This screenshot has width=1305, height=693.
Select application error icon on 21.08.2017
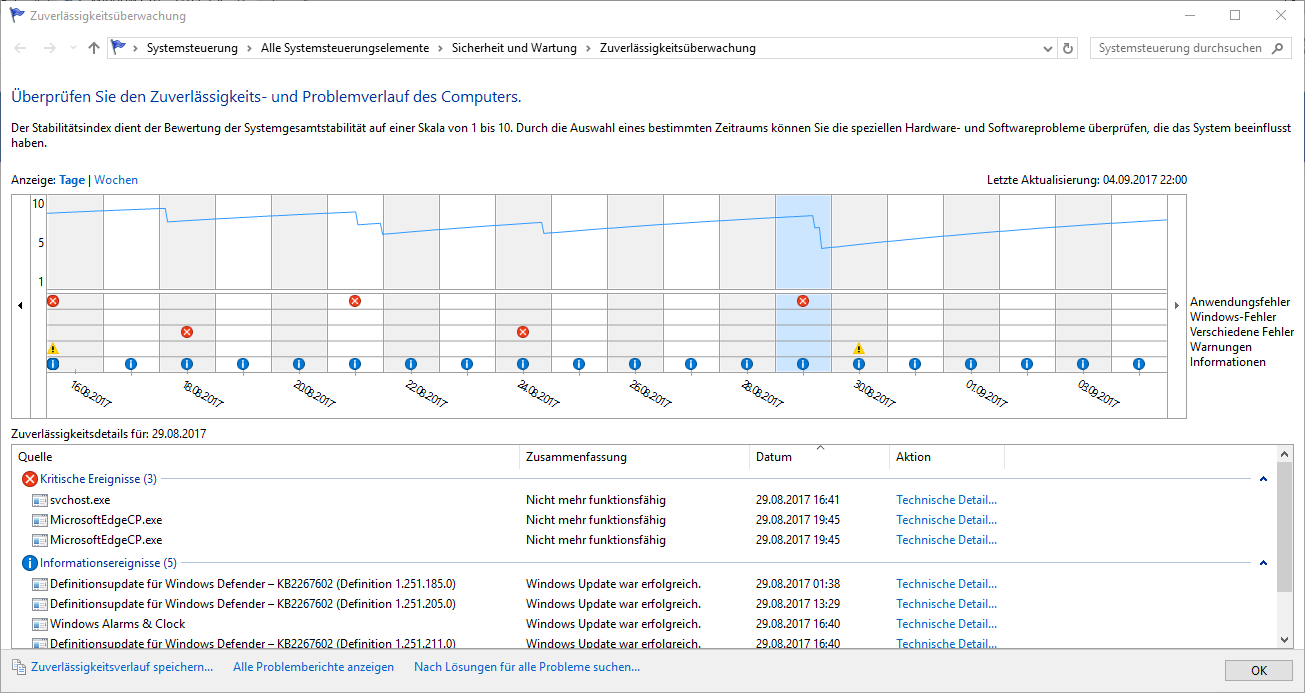355,301
